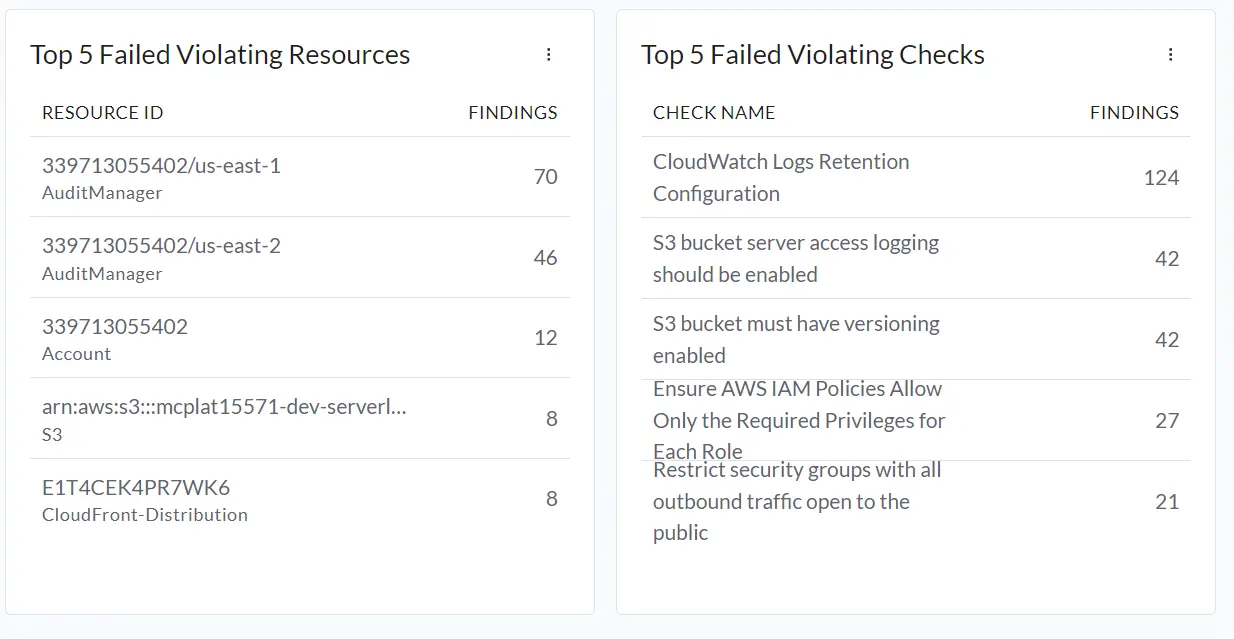Click the 124 findings count for CloudWatch check
The width and height of the screenshot is (1234, 639).
point(1162,177)
